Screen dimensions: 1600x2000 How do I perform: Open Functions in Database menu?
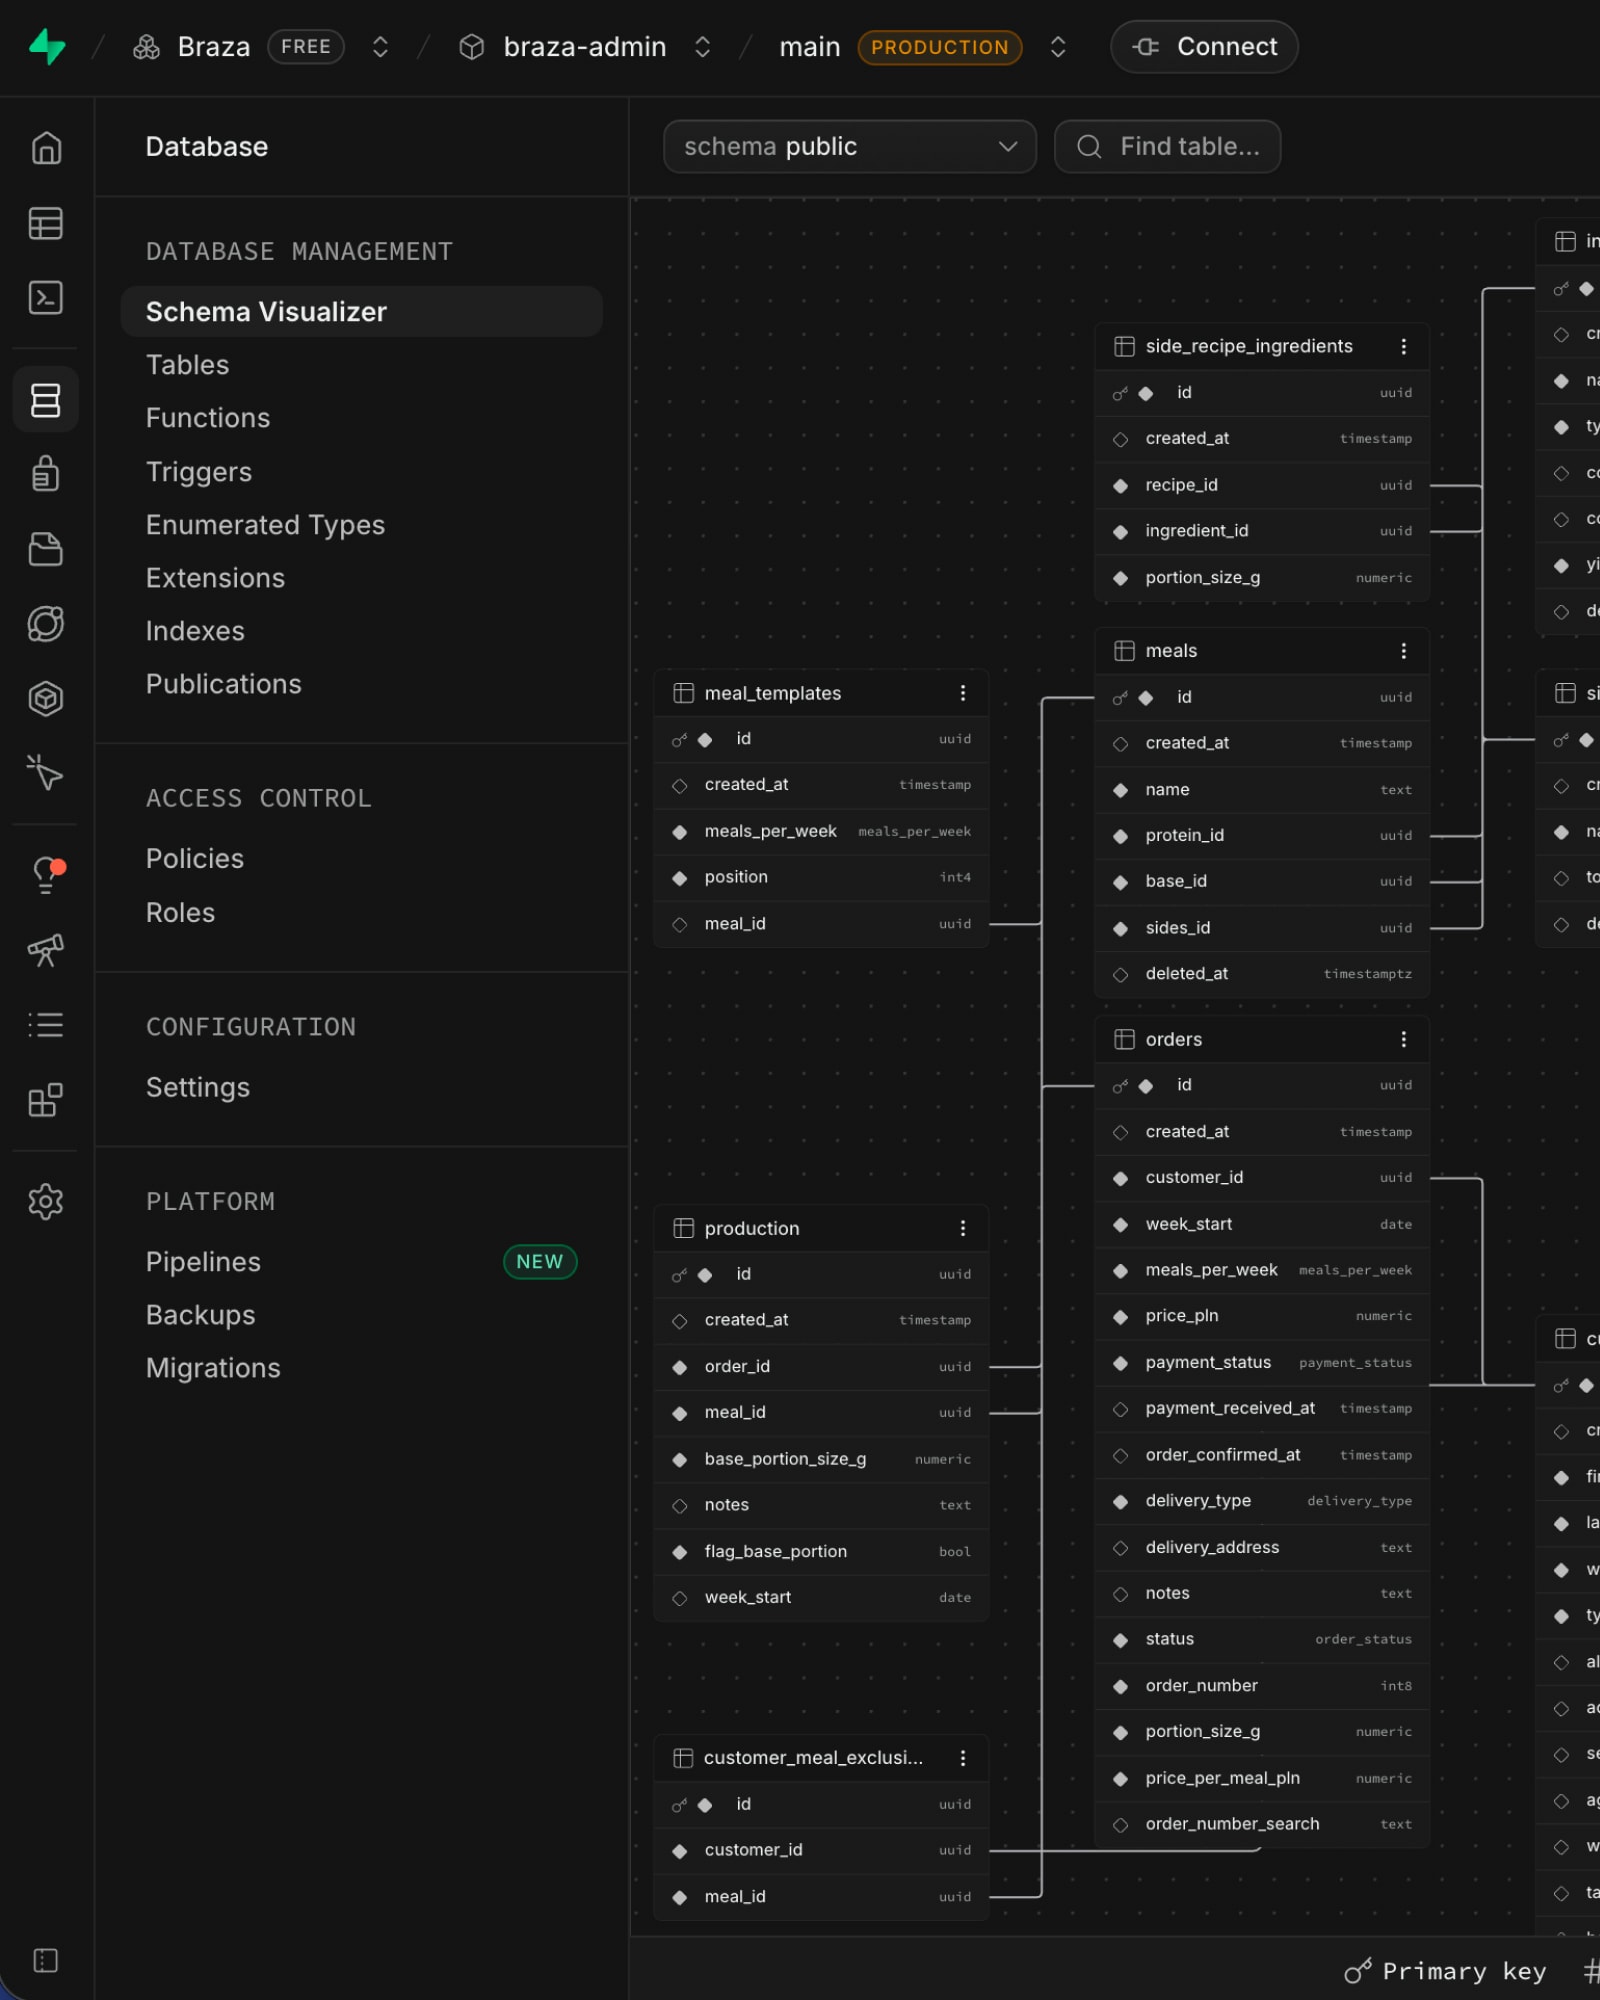(x=208, y=418)
